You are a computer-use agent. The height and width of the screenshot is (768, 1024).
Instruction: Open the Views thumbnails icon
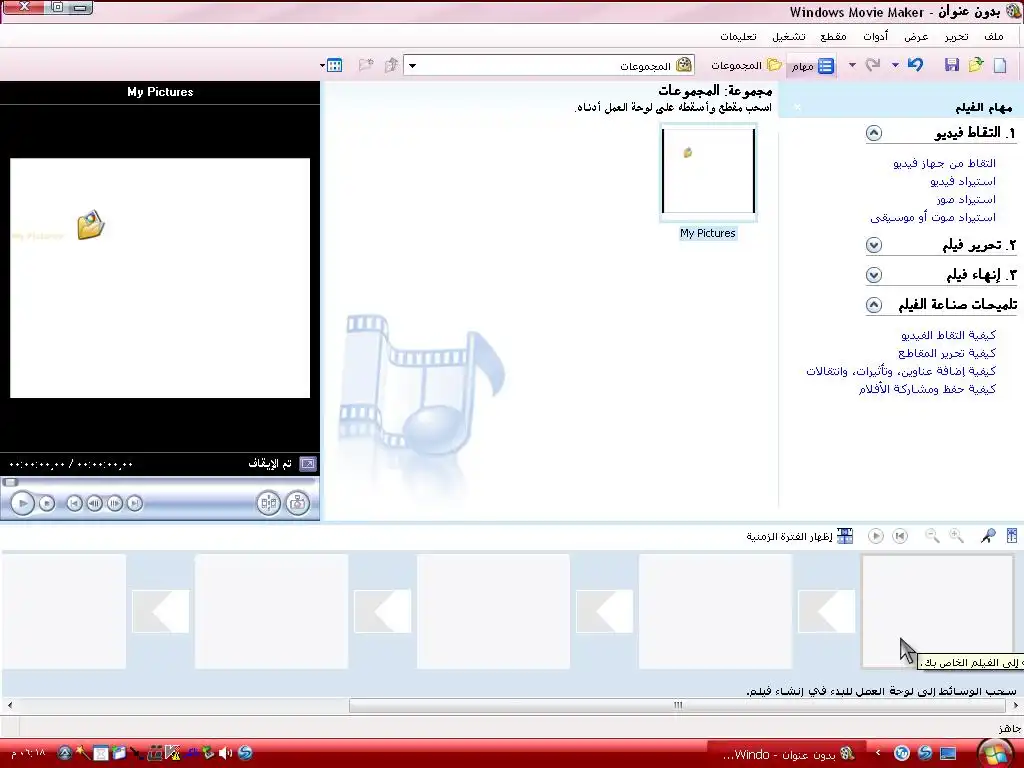pyautogui.click(x=334, y=65)
